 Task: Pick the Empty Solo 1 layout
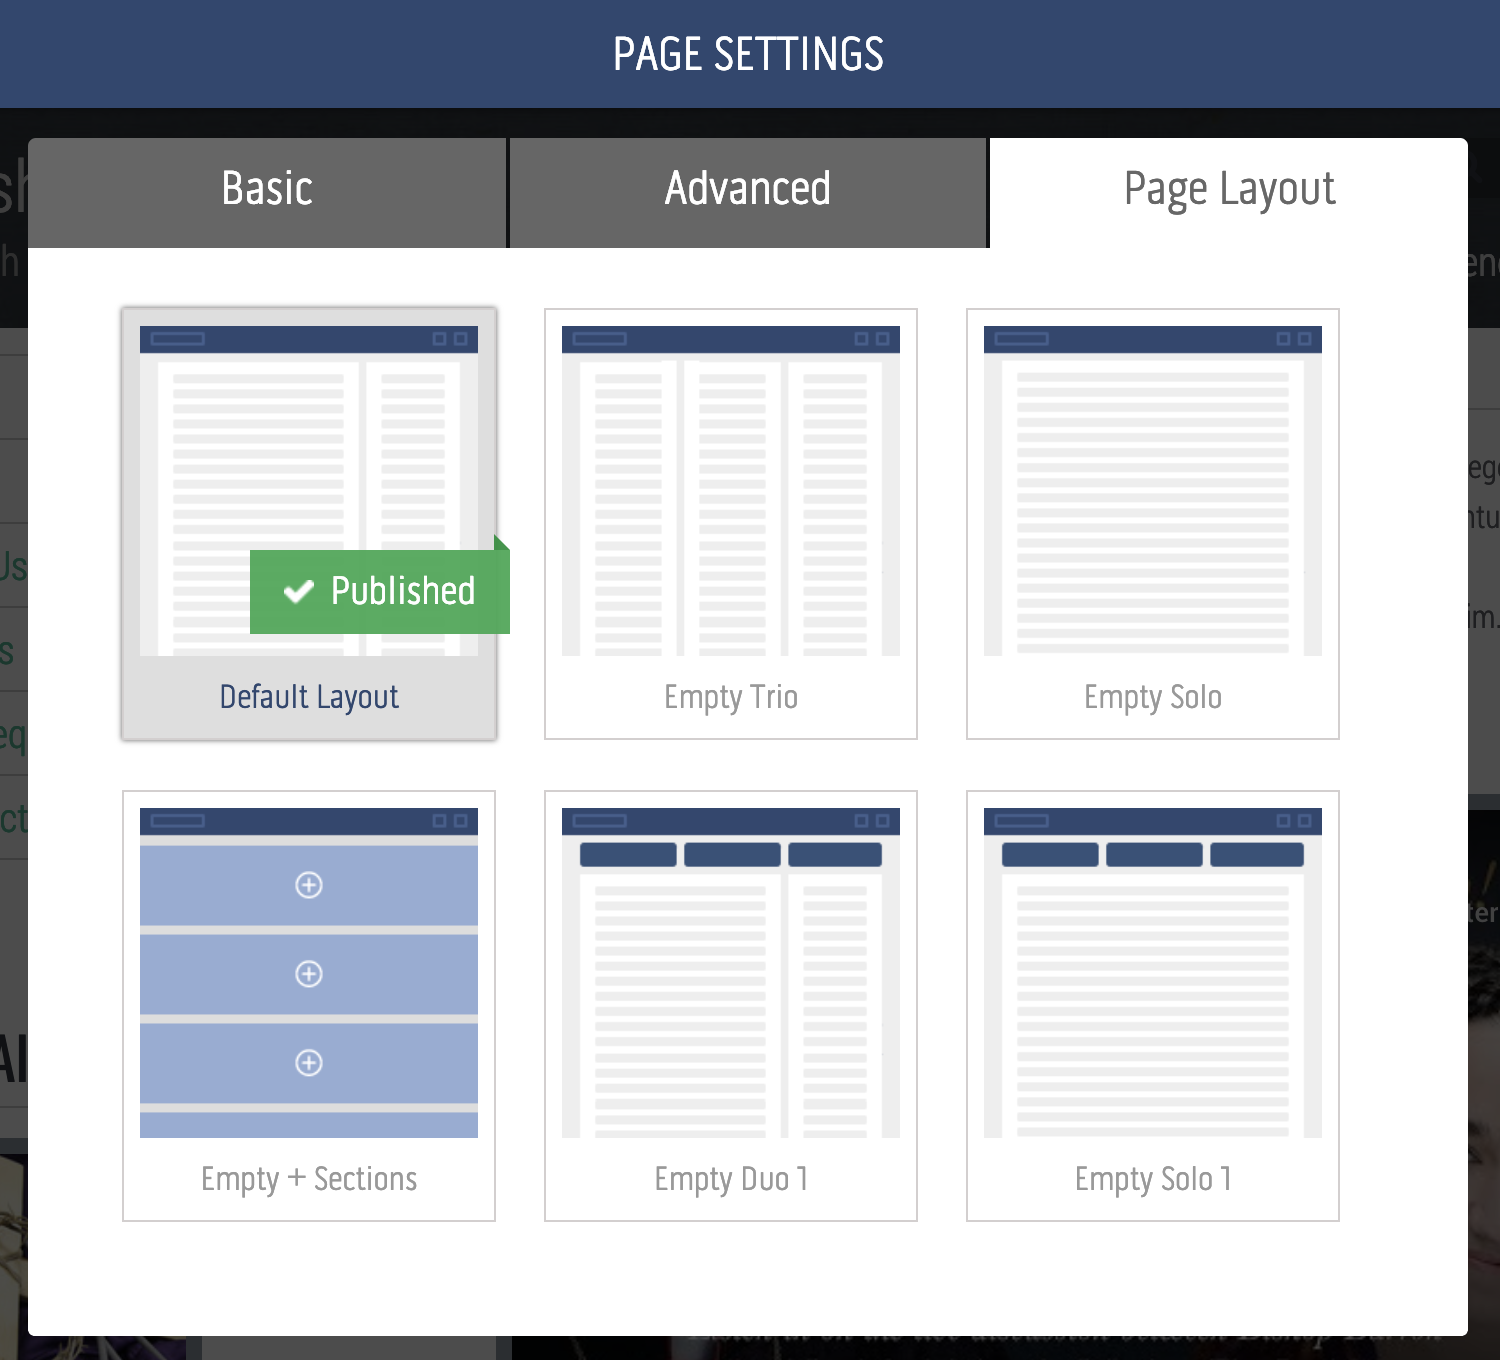tap(1153, 1006)
